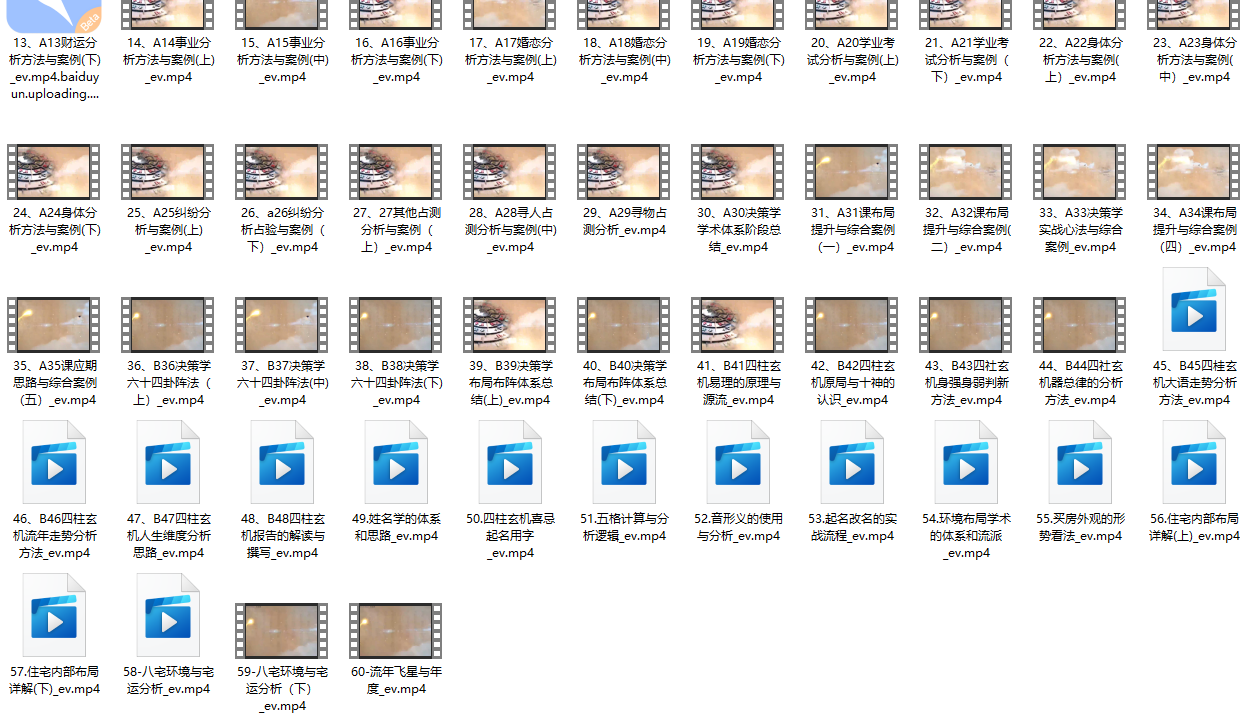Select the 44、B44四柱玄机 video thumbnail
This screenshot has height=717, width=1260.
1080,324
